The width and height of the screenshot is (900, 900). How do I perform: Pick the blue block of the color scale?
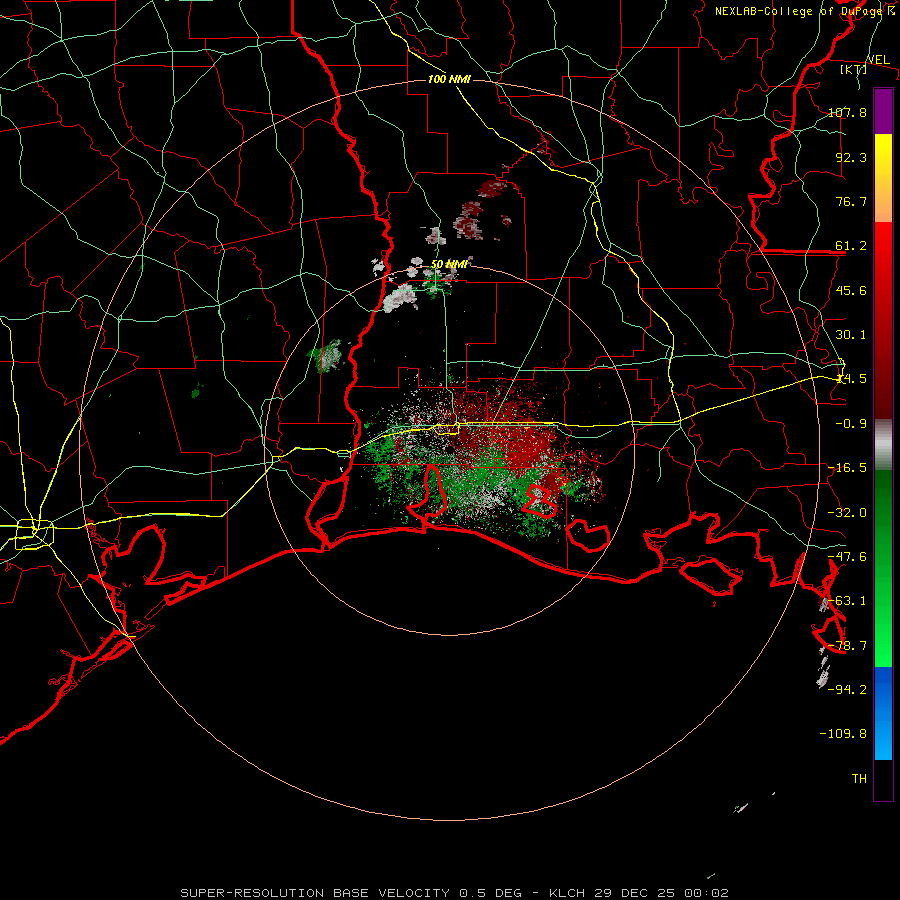[883, 713]
